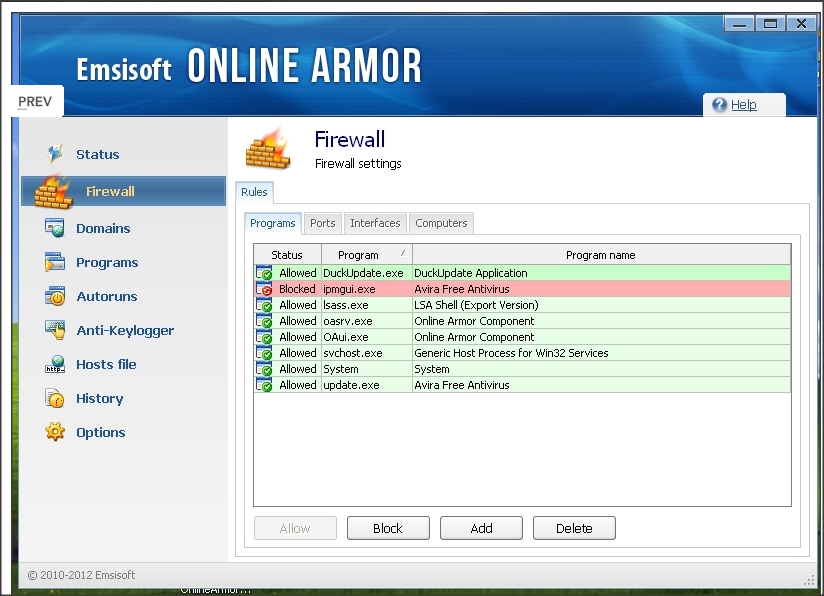Image resolution: width=824 pixels, height=596 pixels.
Task: Click the Delete button
Action: pyautogui.click(x=574, y=528)
